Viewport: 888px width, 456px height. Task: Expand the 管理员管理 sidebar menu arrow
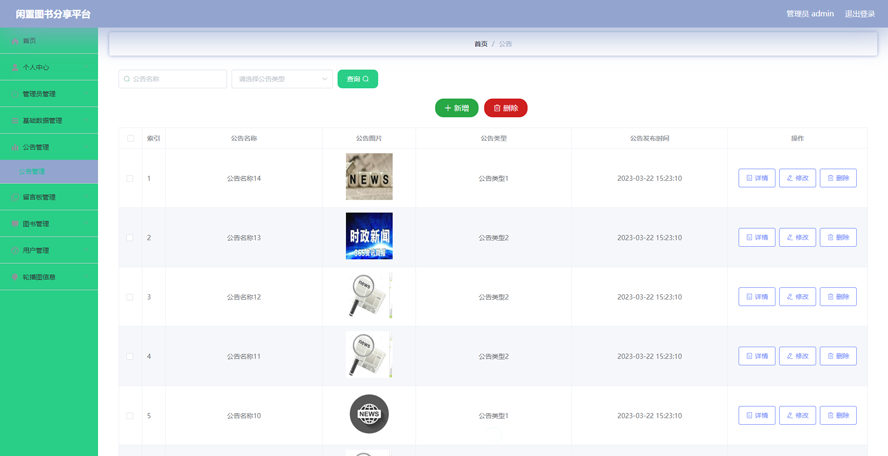86,94
